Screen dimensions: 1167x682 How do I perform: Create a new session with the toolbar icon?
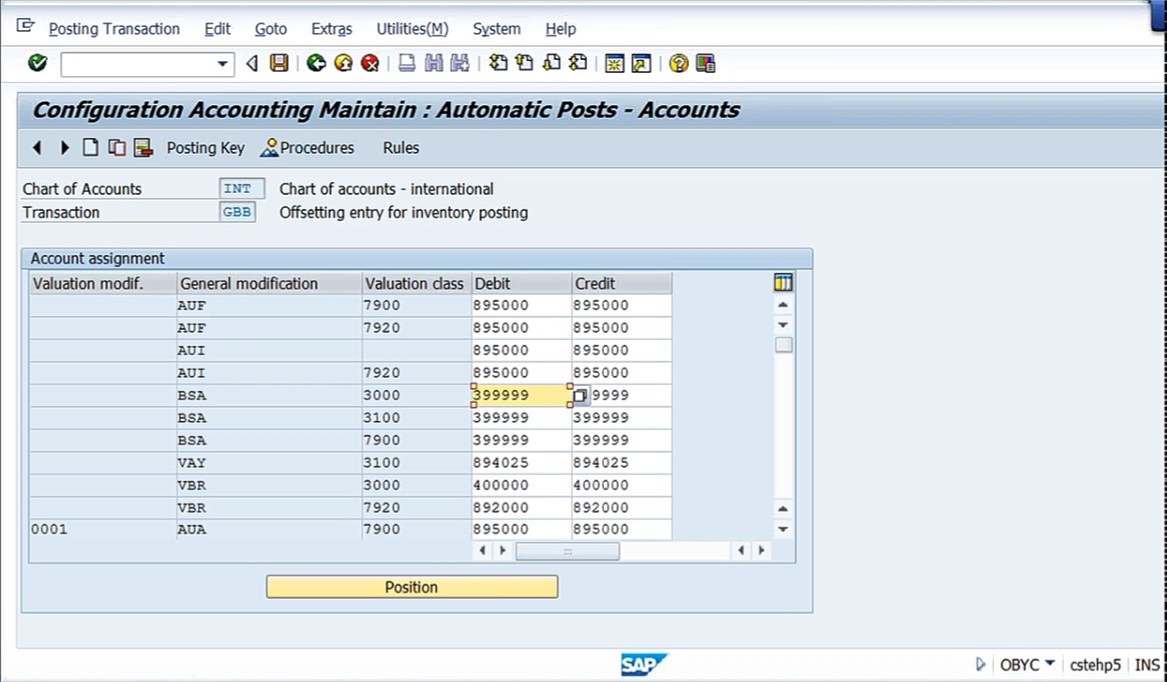614,63
